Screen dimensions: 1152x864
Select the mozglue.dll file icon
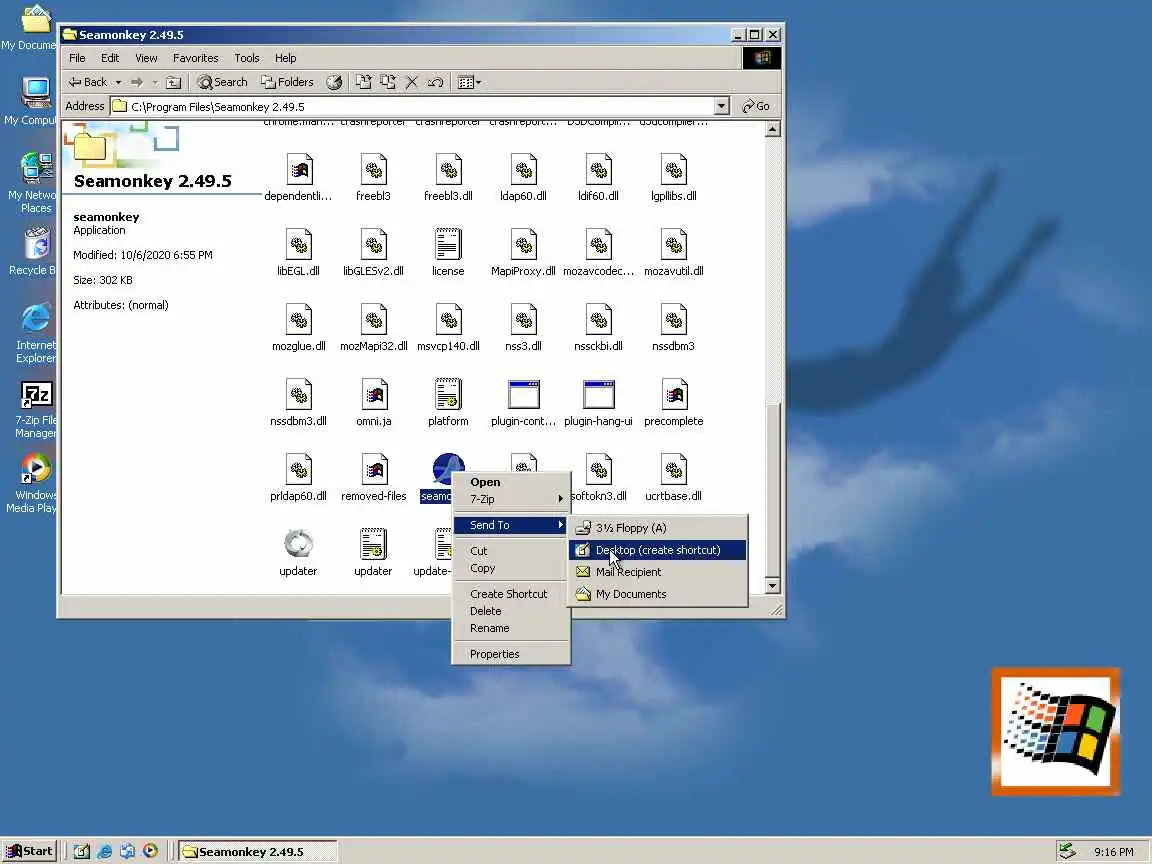click(298, 320)
